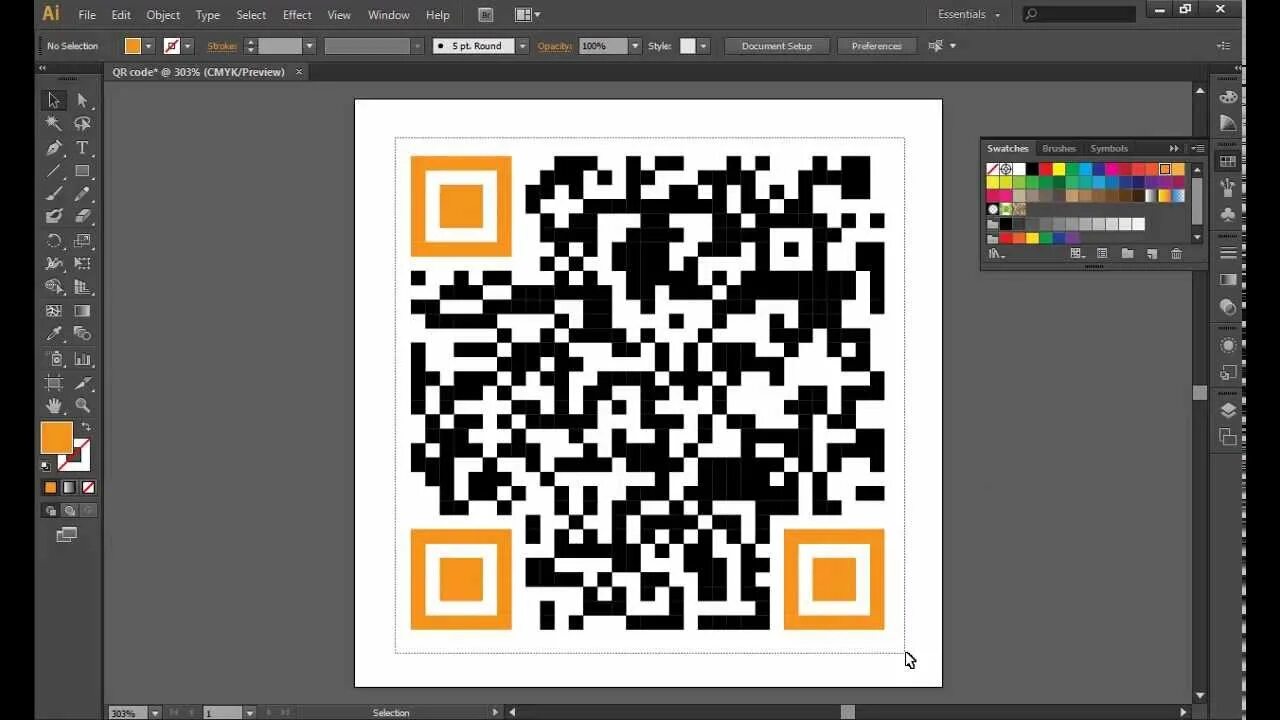1280x720 pixels.
Task: Click orange Fill box in toolbox
Action: [57, 438]
